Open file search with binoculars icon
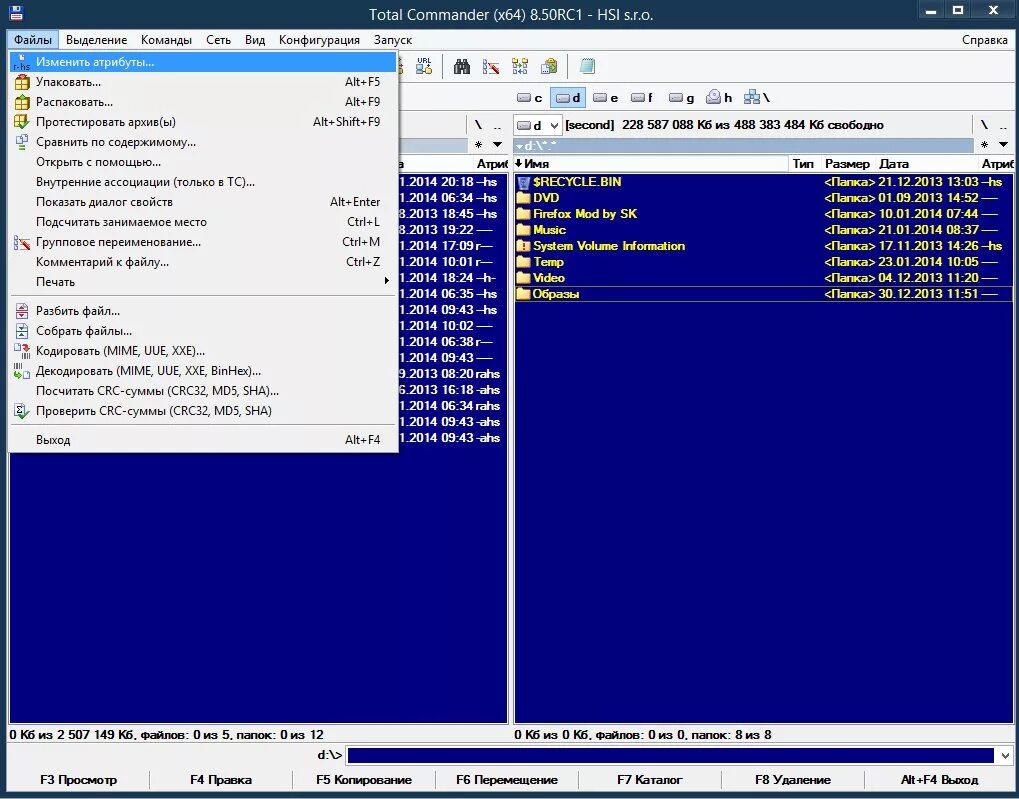 tap(461, 66)
